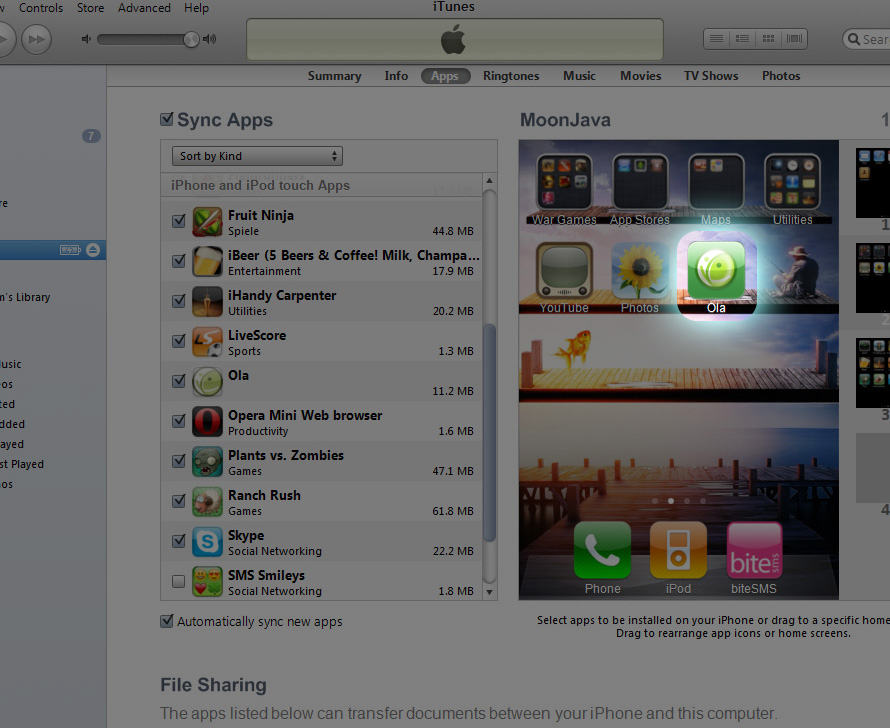Click apps list scroll down arrow

[489, 592]
